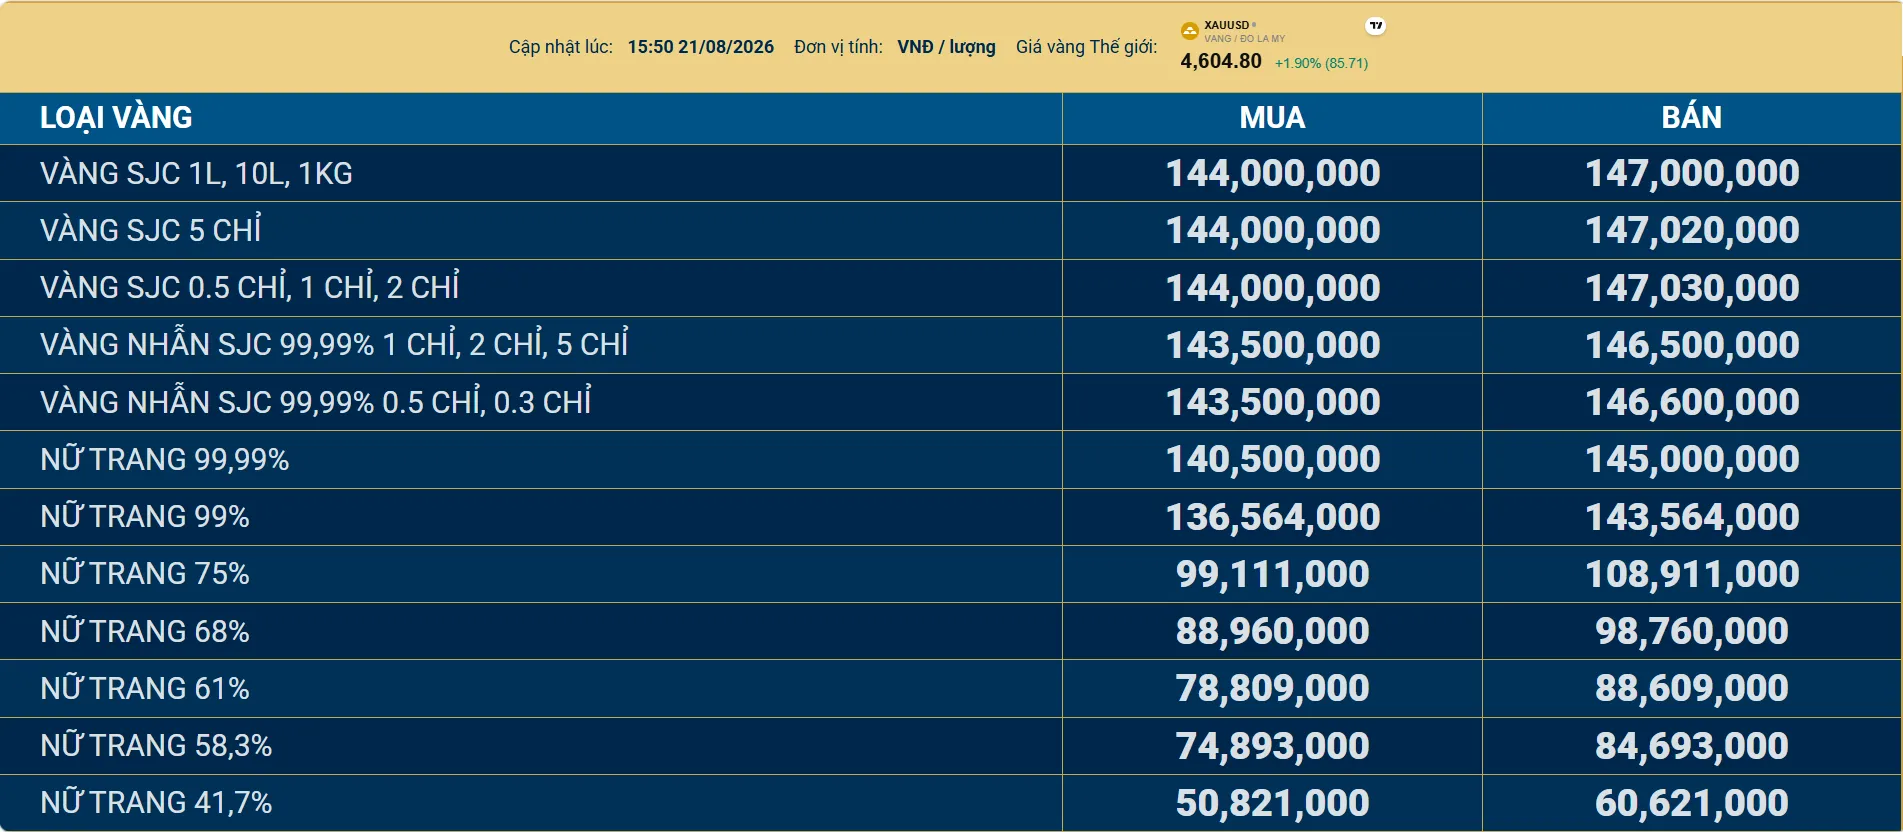Image resolution: width=1903 pixels, height=832 pixels.
Task: Click the 'Cập nhật lúc' label
Action: tap(561, 47)
